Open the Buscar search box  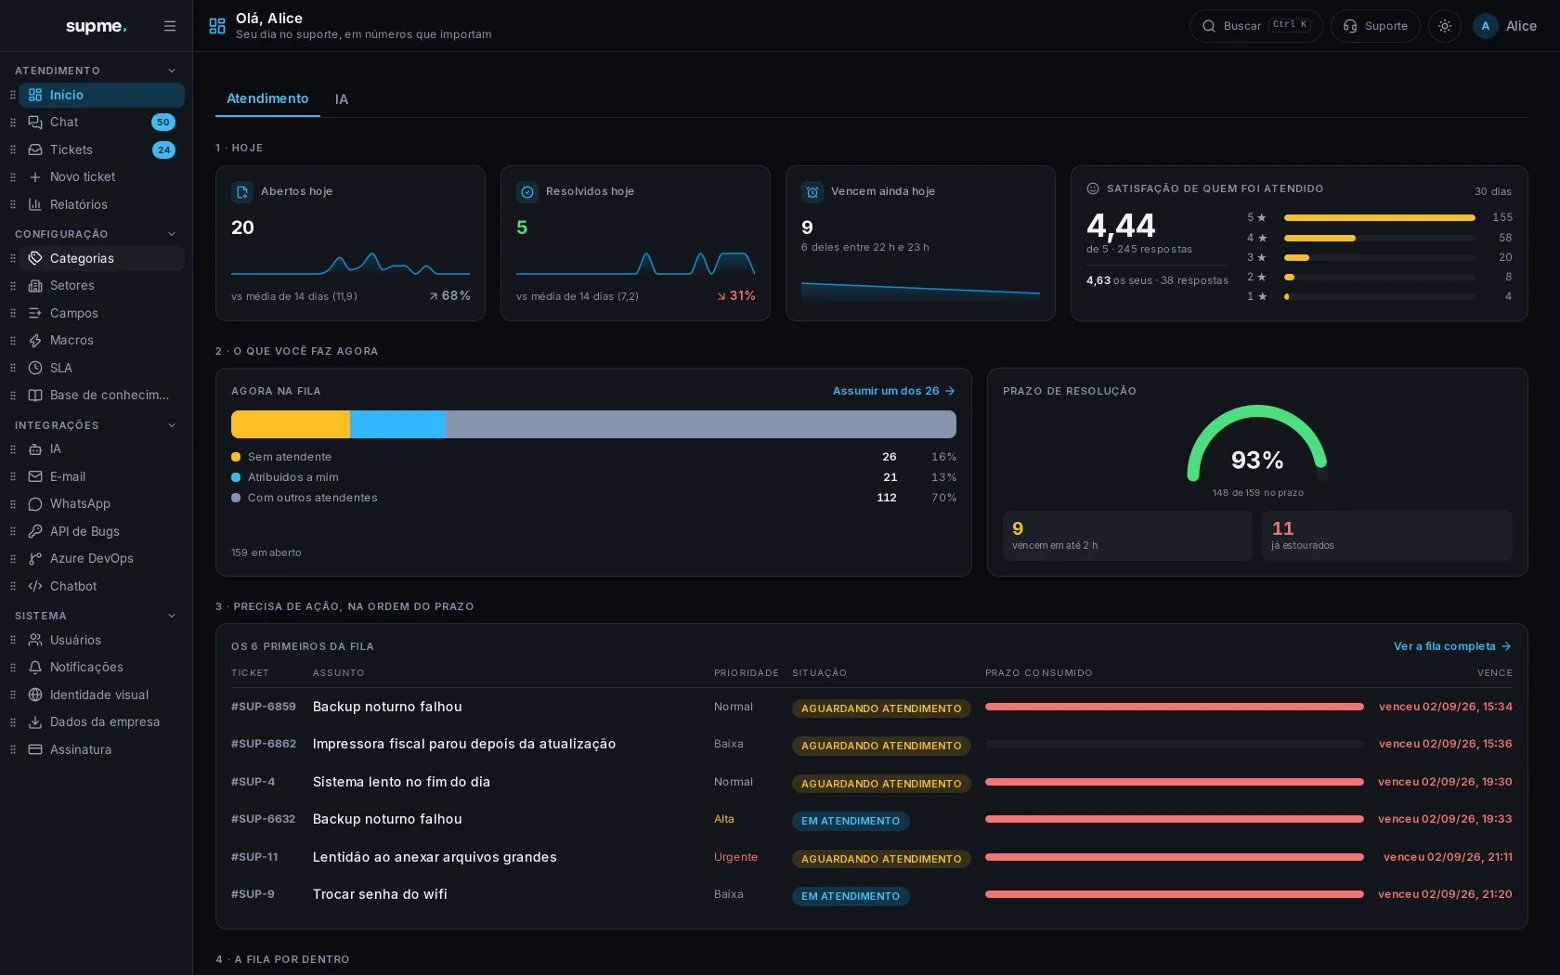point(1256,26)
